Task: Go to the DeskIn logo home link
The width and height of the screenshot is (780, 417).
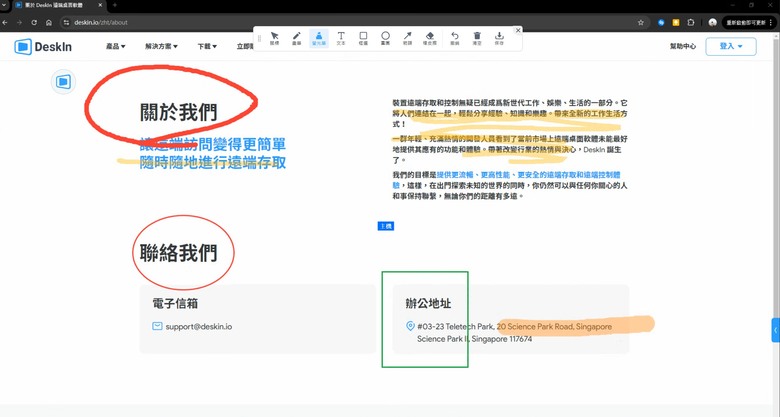Action: click(43, 46)
